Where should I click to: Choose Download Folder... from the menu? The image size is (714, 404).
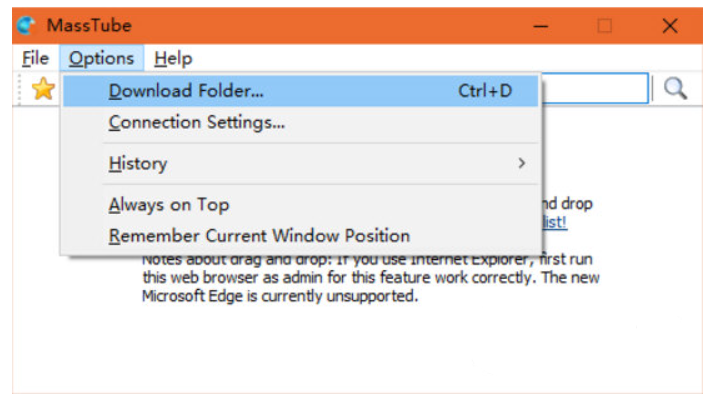[186, 91]
